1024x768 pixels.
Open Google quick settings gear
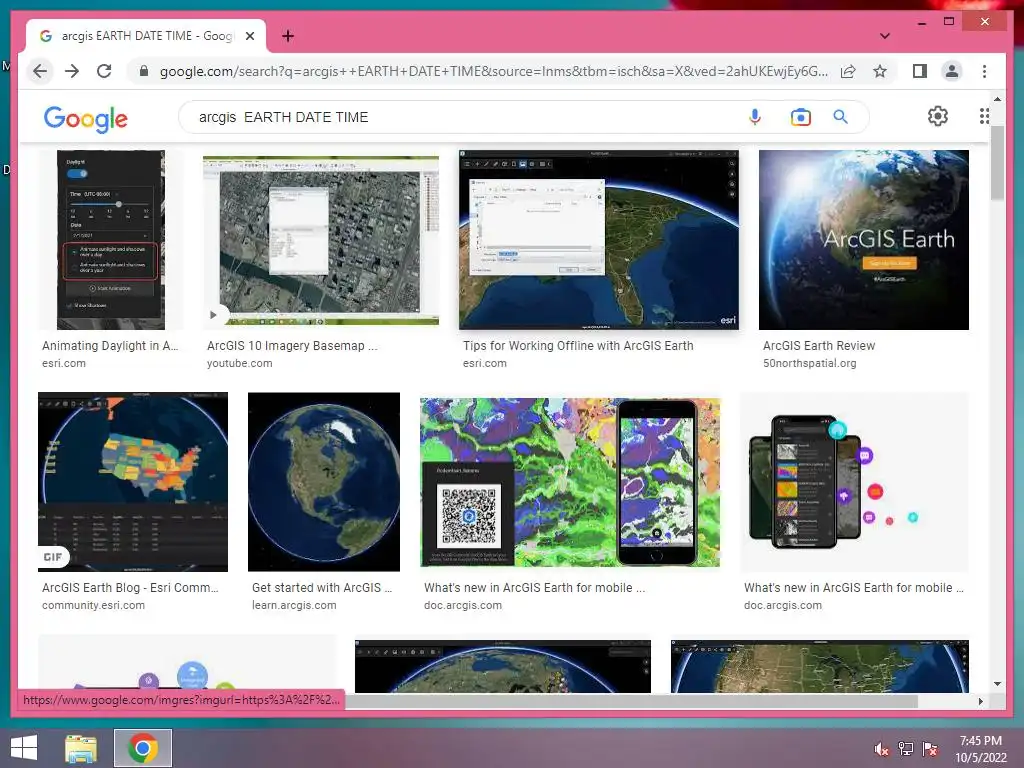[938, 116]
